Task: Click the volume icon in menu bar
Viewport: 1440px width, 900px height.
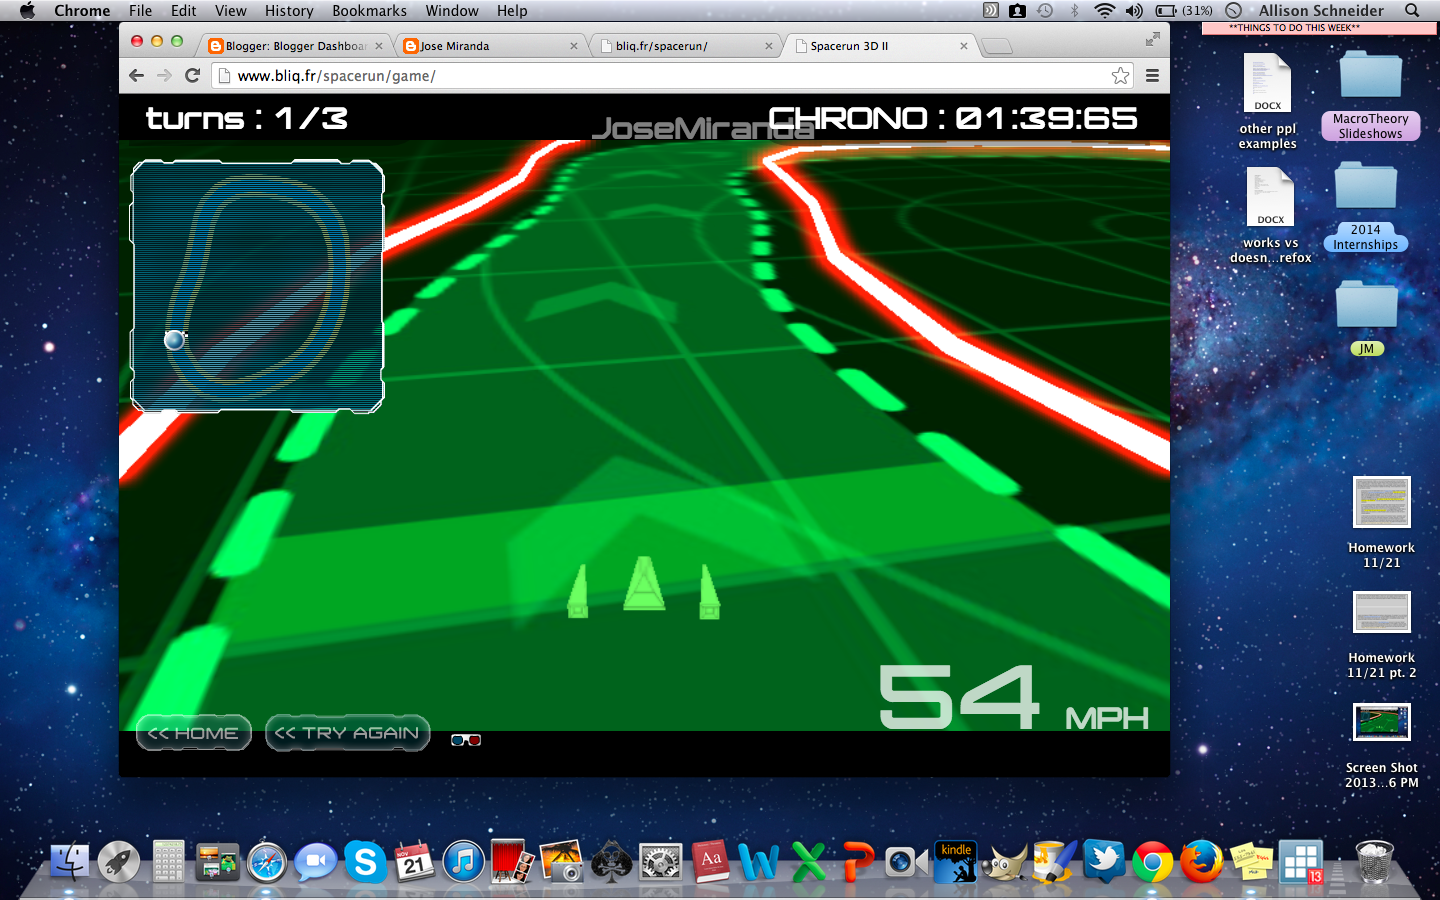Action: [1134, 10]
